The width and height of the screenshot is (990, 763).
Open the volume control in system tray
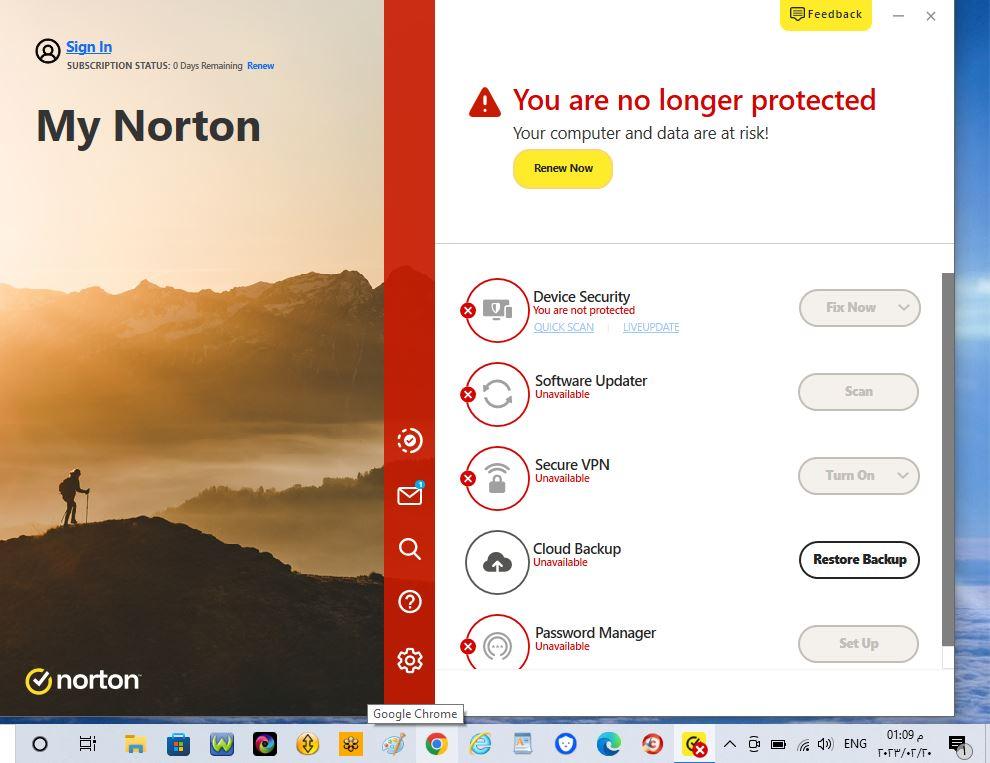[825, 744]
